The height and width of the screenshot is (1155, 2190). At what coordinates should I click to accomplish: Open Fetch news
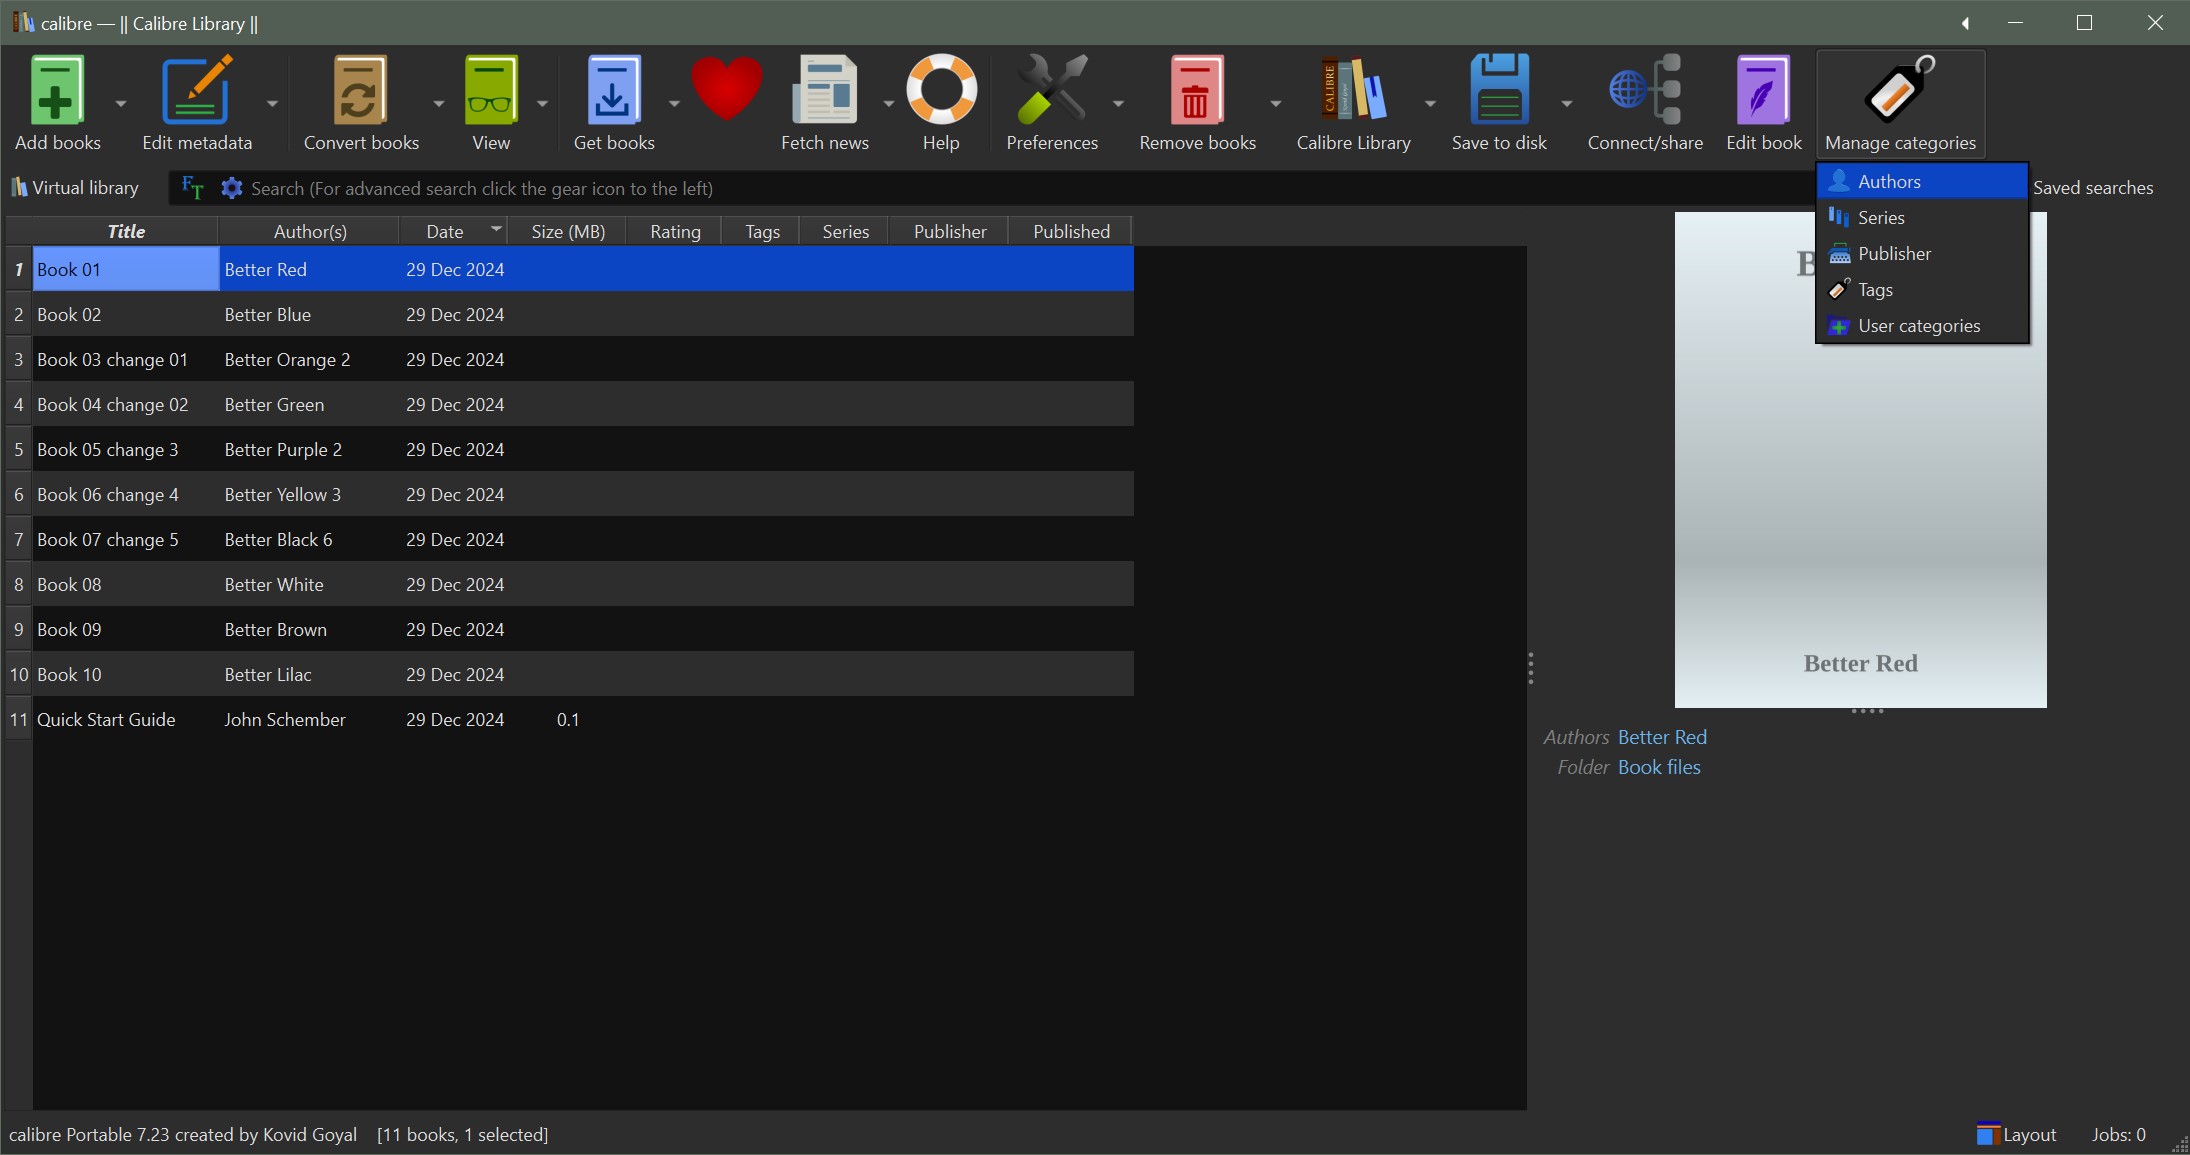(x=824, y=92)
